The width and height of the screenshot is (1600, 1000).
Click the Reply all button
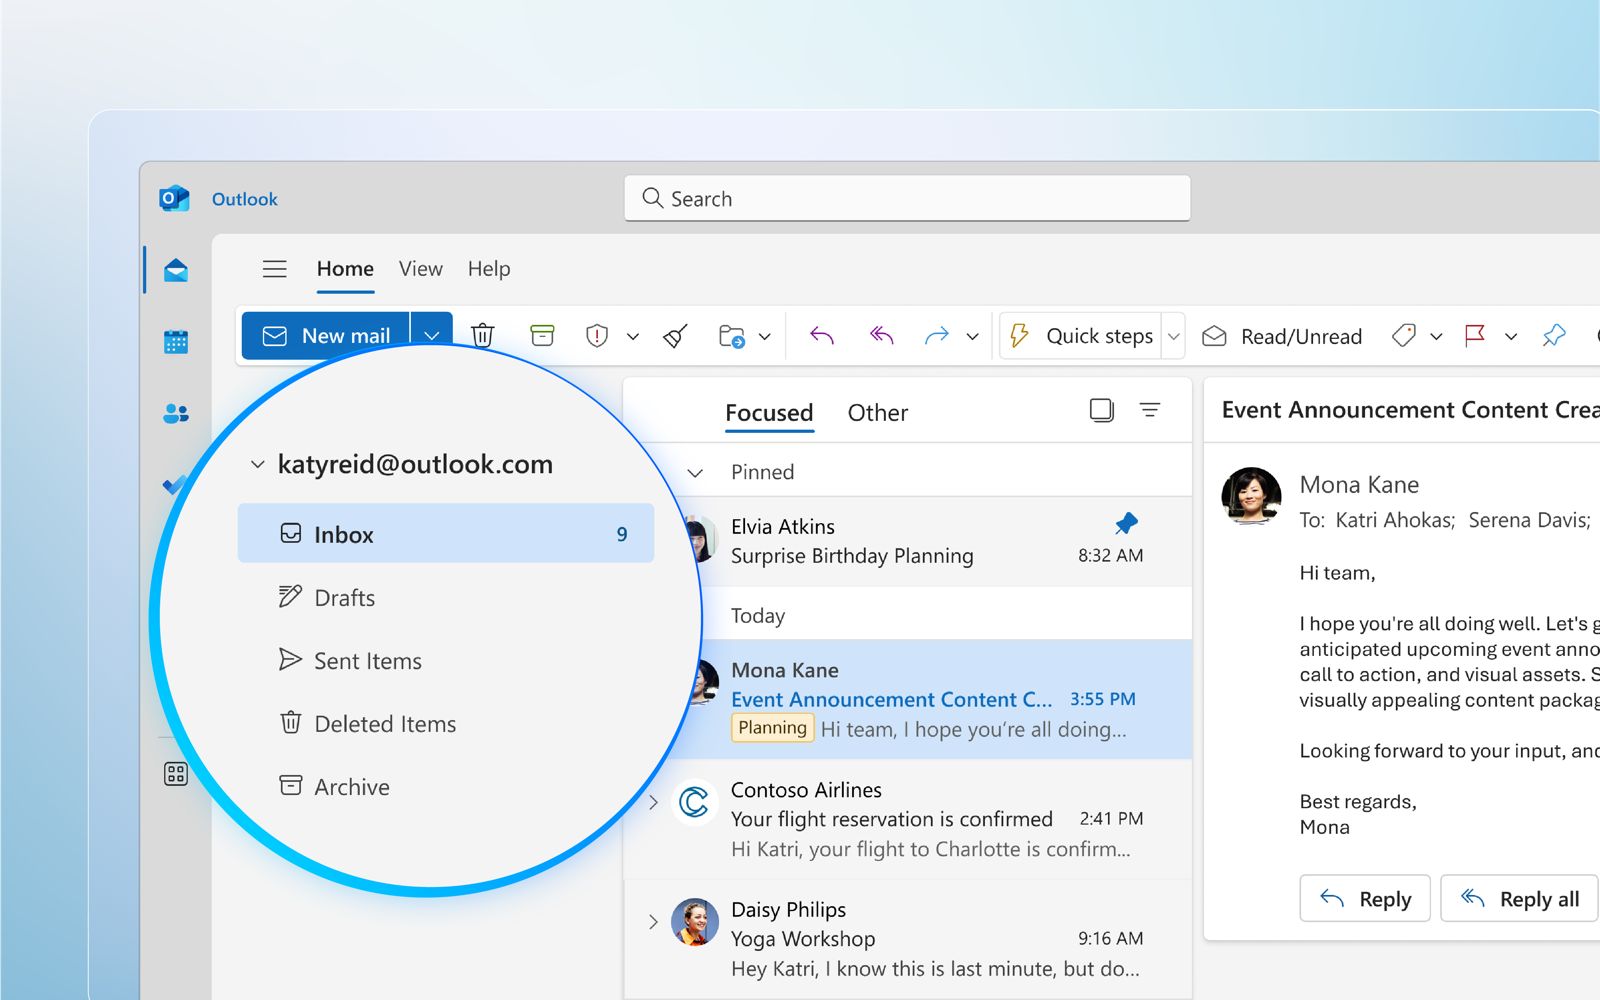point(1518,898)
